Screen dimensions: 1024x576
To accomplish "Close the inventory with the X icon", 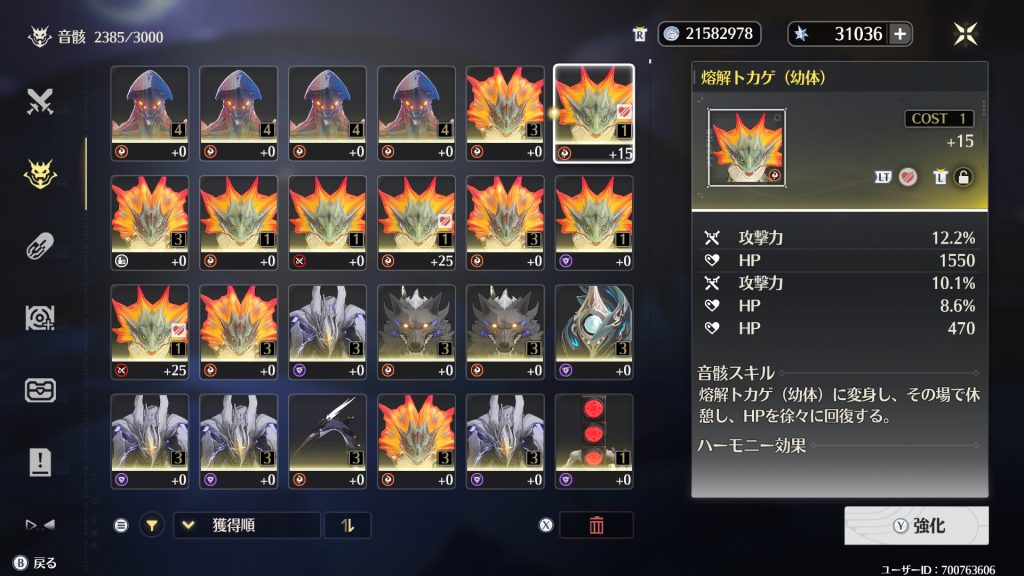I will (x=965, y=34).
